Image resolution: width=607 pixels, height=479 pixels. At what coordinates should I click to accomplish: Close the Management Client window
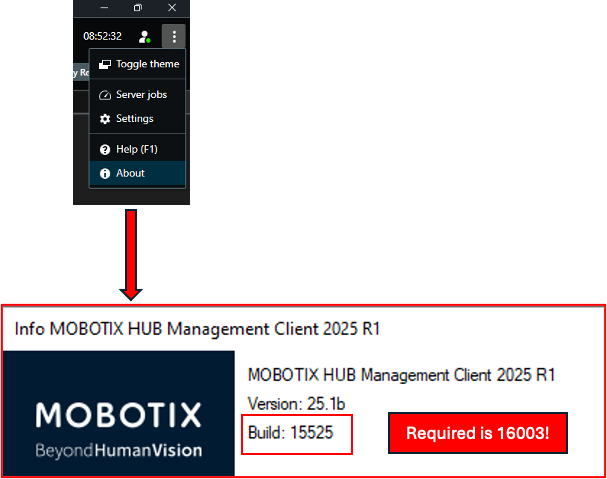click(172, 8)
